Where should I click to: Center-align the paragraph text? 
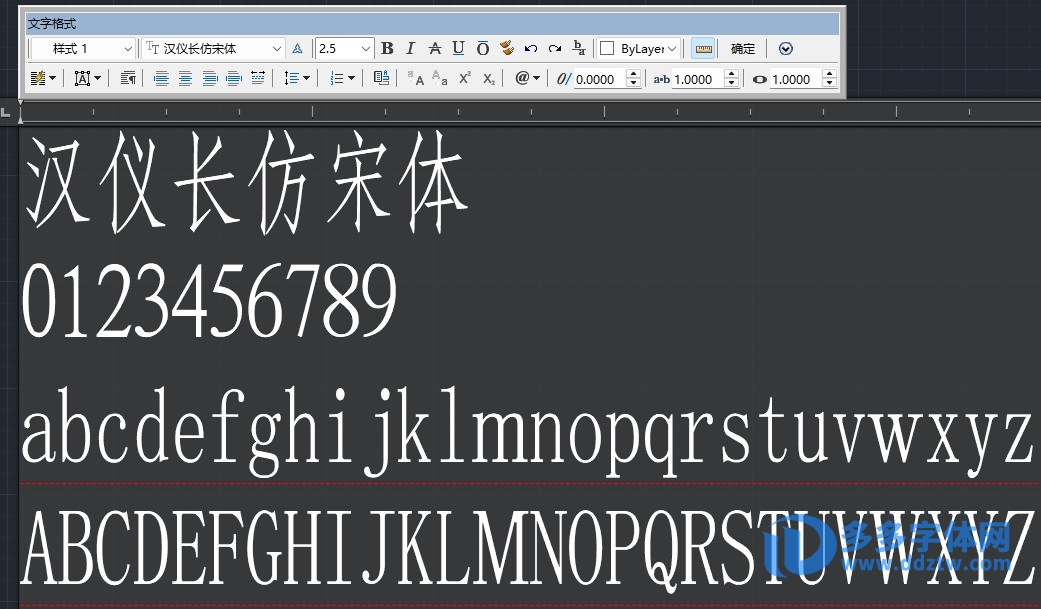(x=186, y=78)
